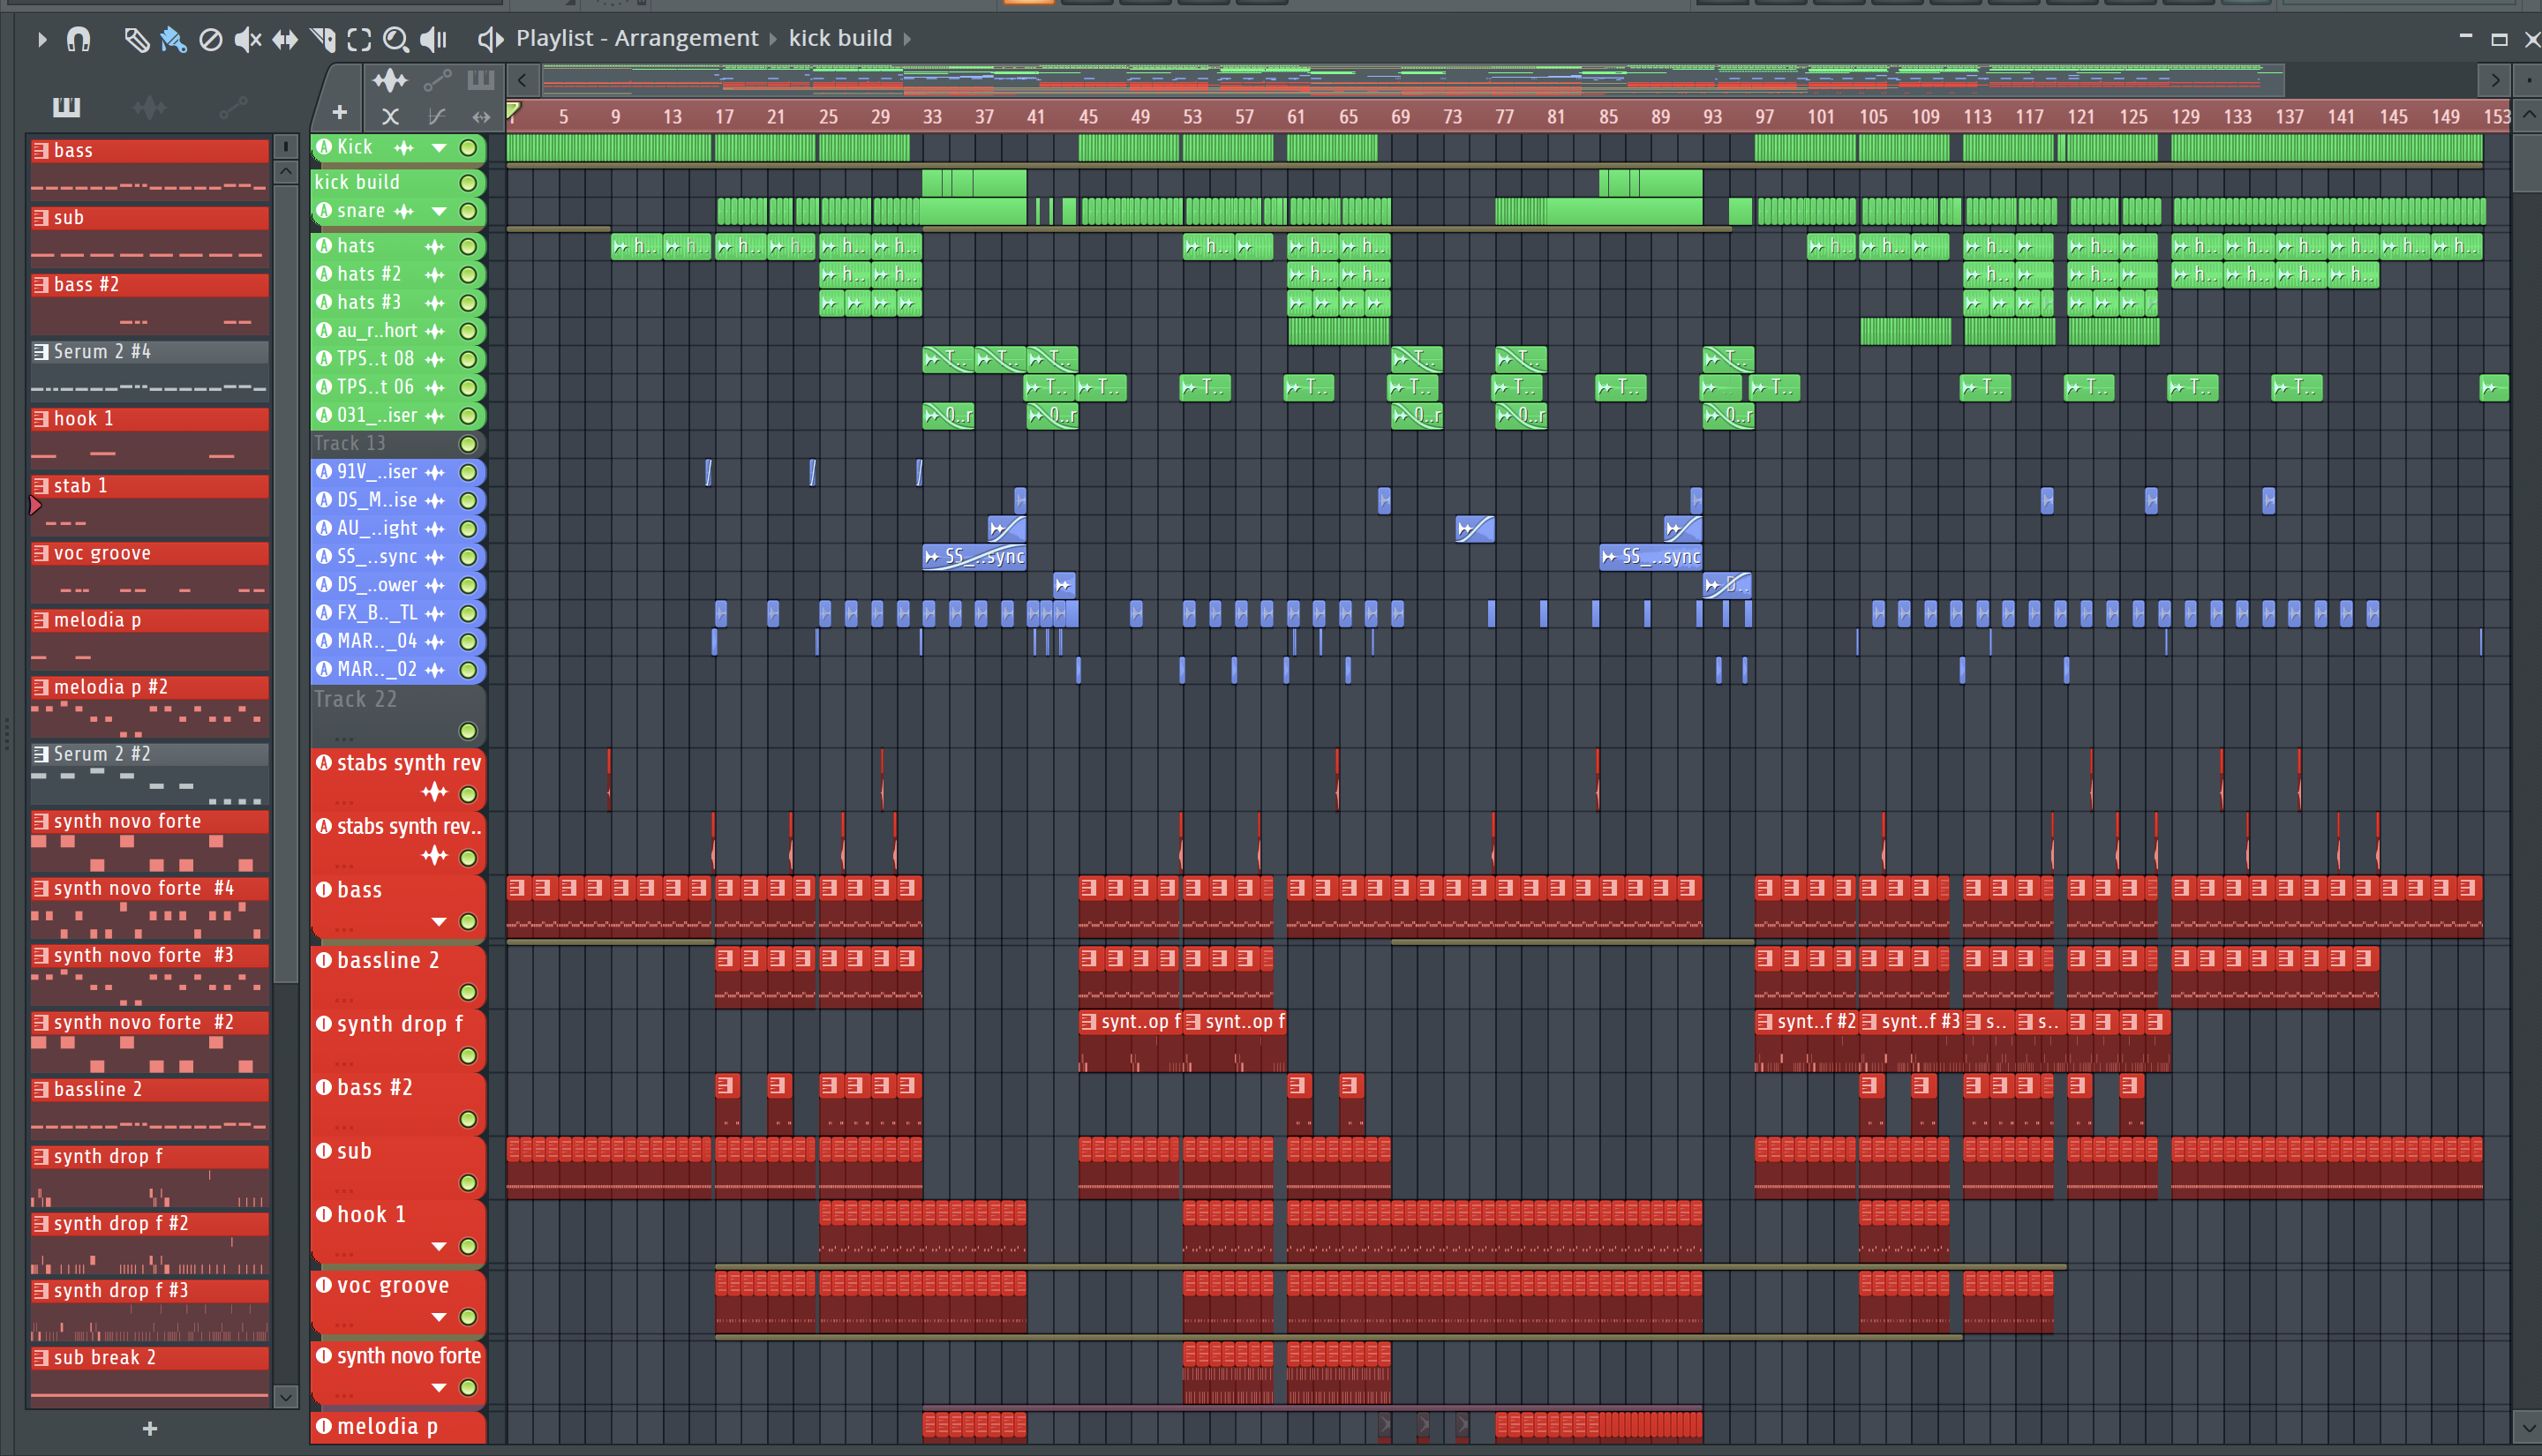
Task: Click the automation icon in the playlist header
Action: pos(437,80)
